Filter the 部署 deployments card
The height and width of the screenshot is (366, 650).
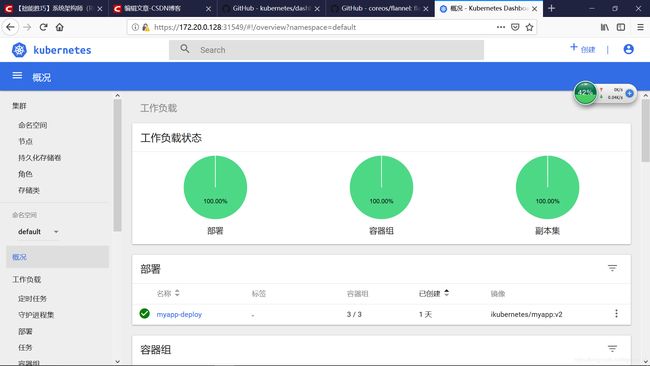[x=612, y=268]
